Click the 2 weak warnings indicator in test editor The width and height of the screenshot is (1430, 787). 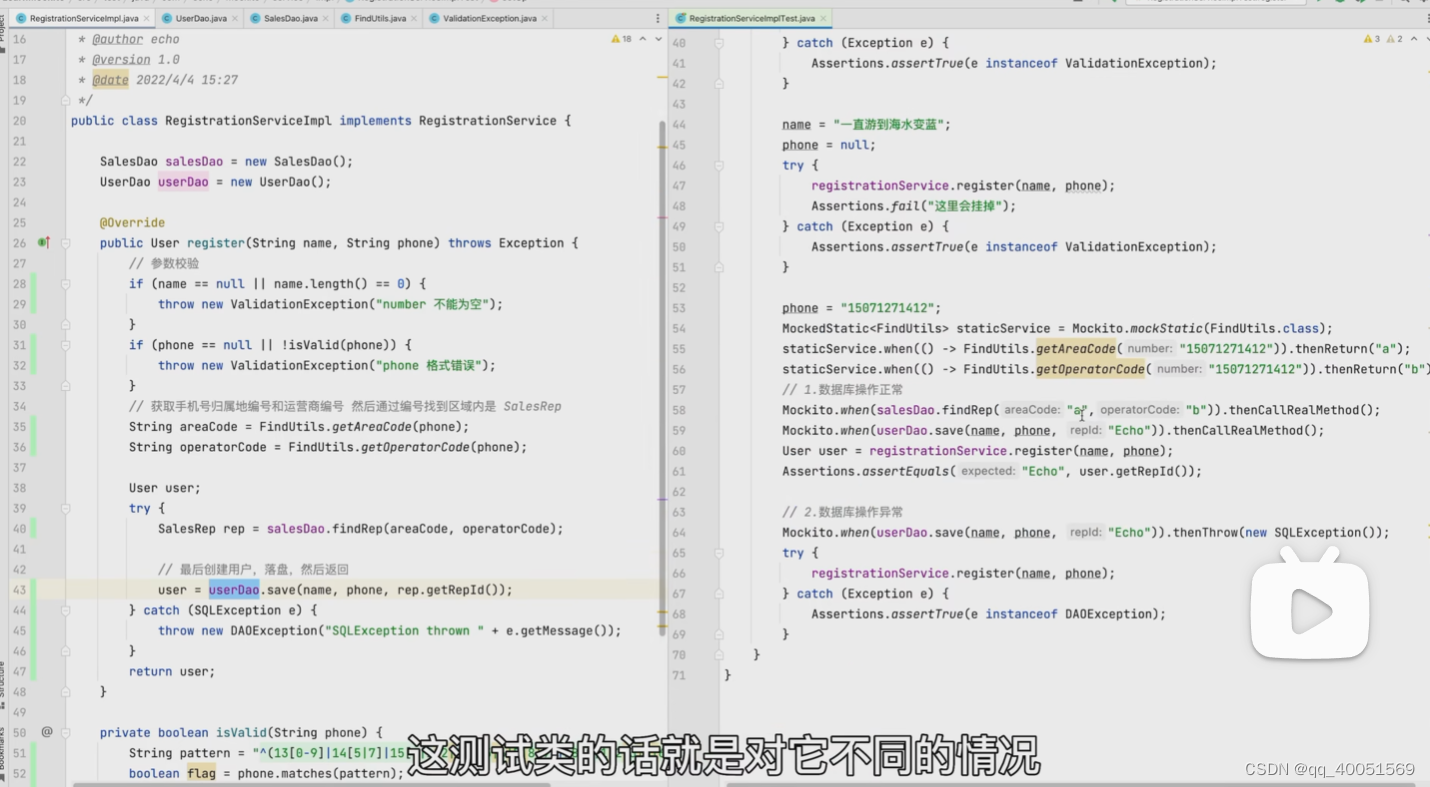point(1394,39)
